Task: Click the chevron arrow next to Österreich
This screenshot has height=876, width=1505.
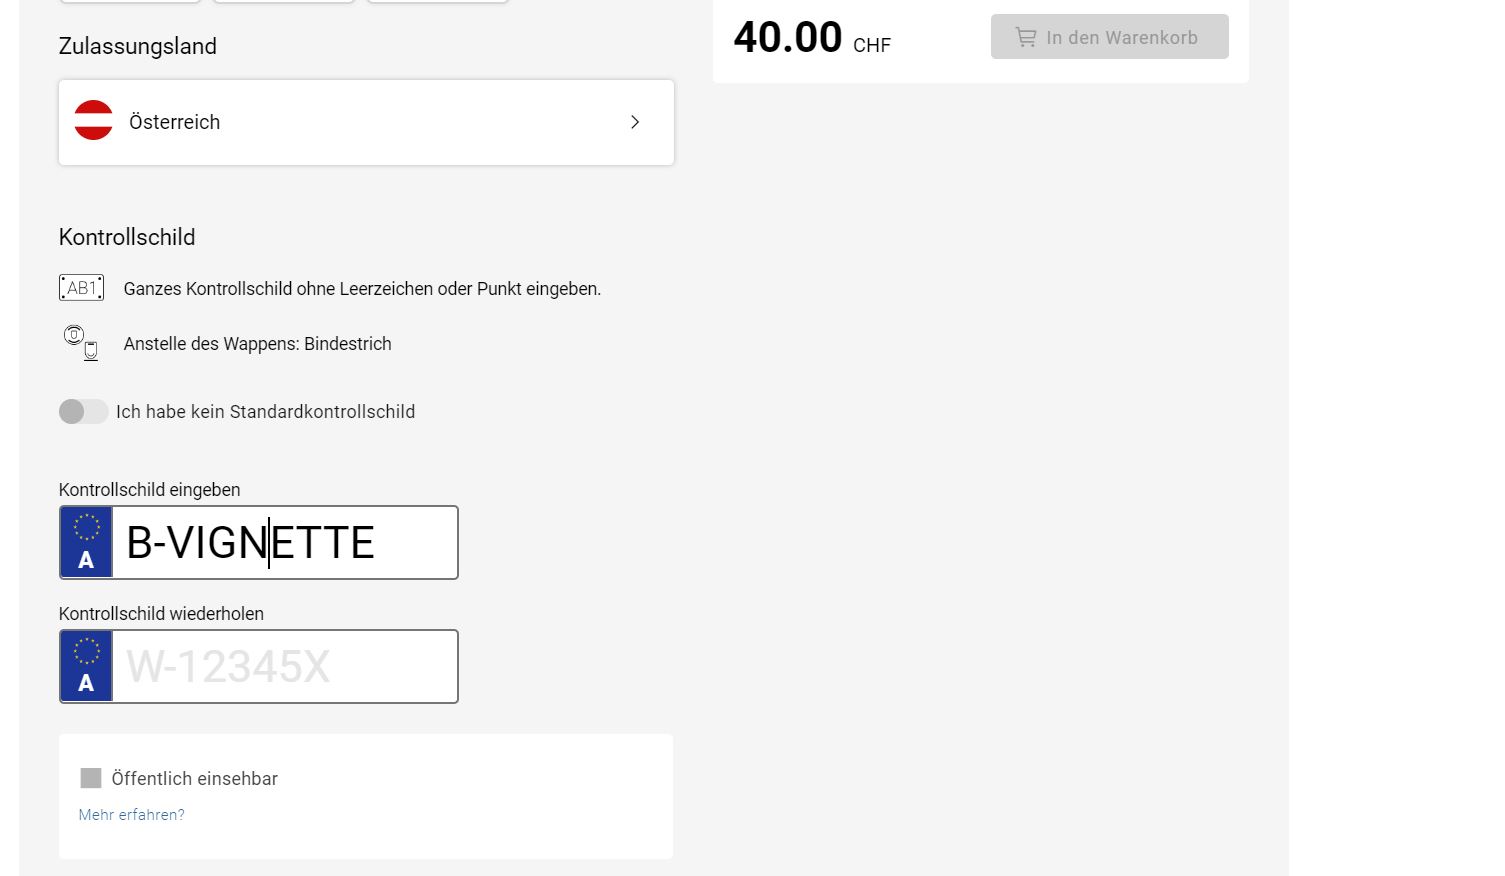Action: tap(635, 122)
